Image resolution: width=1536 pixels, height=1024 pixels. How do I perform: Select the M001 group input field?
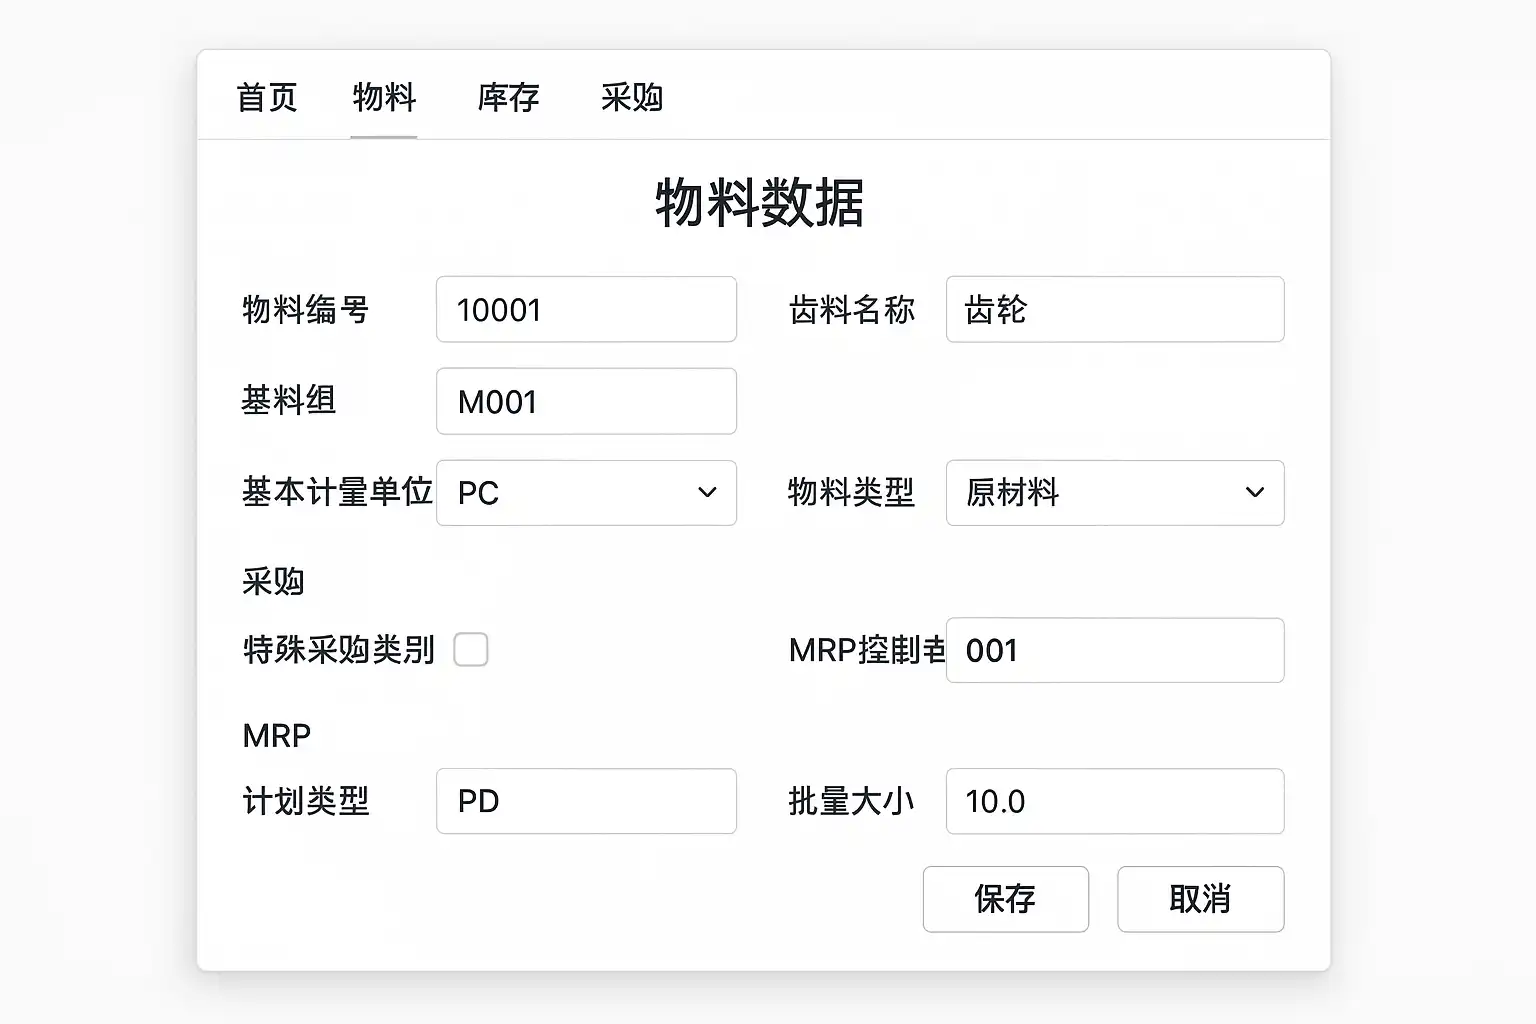(586, 402)
